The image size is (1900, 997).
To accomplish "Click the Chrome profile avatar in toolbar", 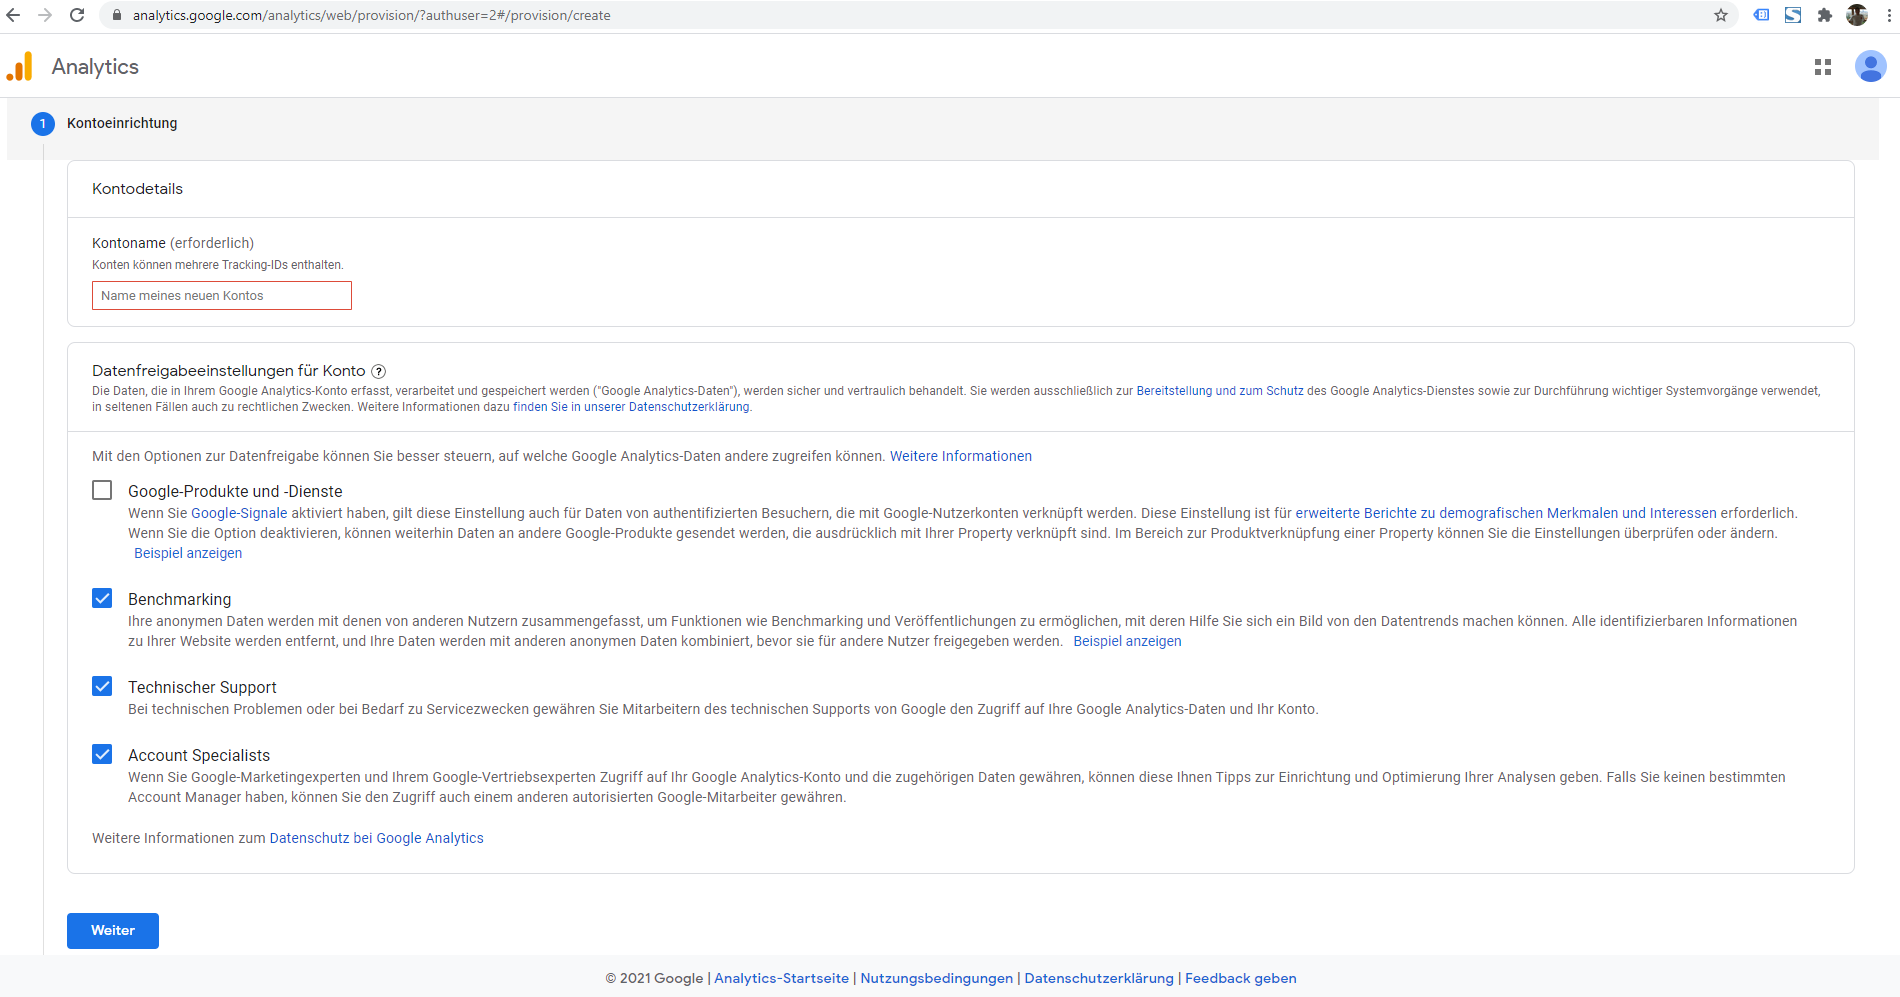I will point(1857,15).
